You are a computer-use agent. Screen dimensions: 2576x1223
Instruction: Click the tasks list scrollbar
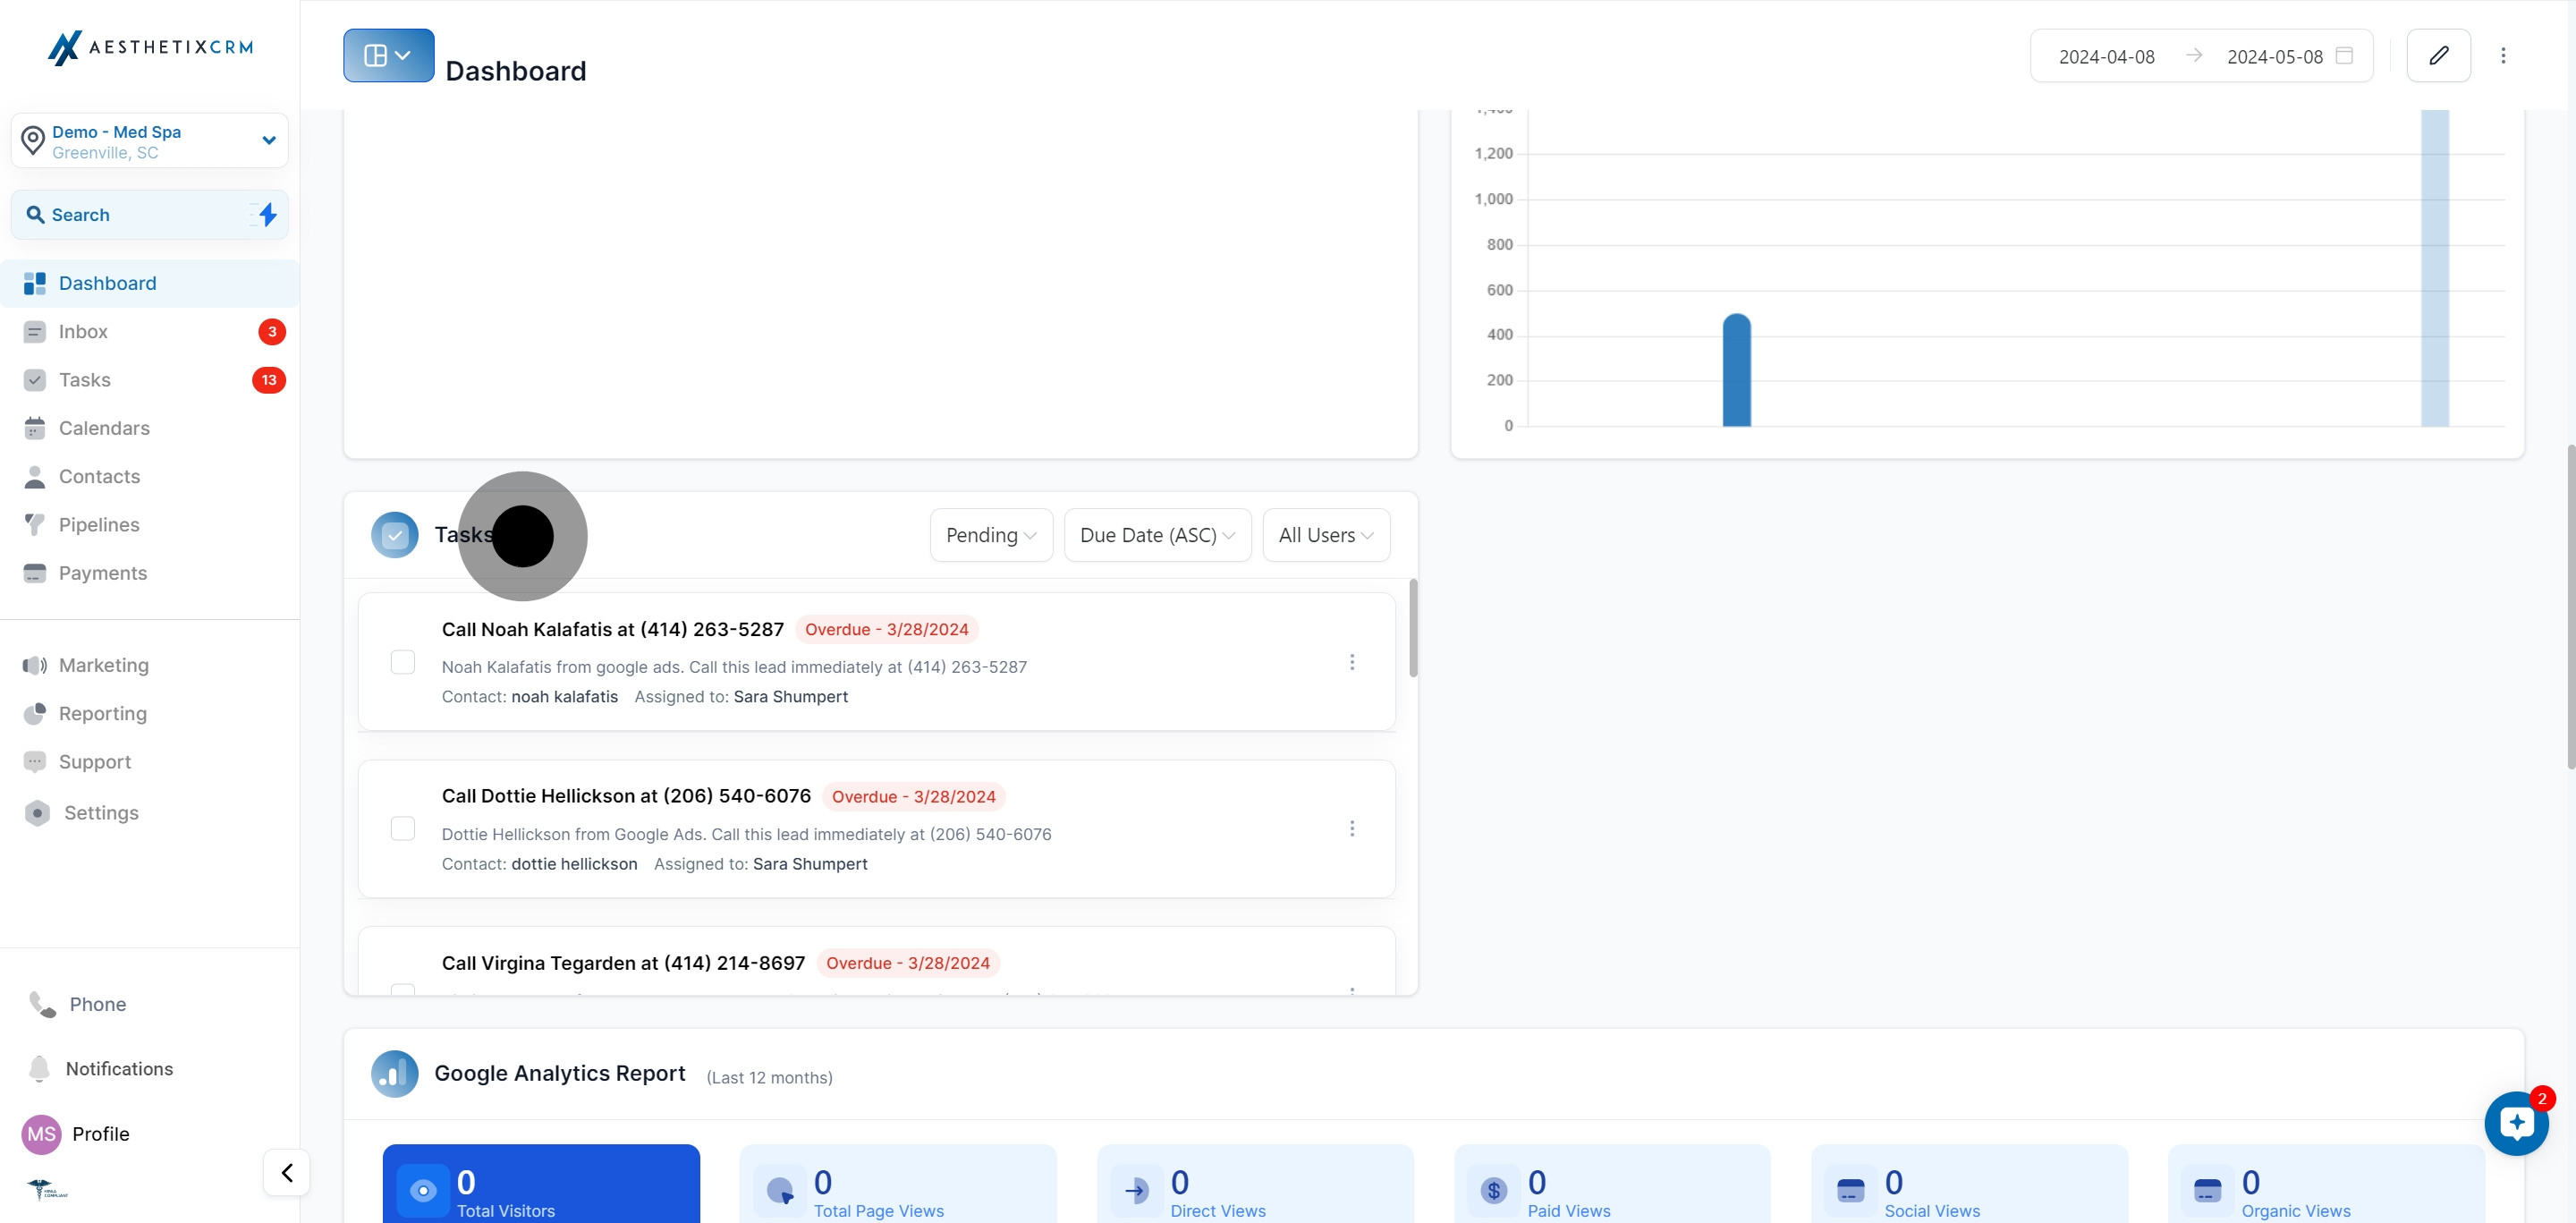point(1412,630)
